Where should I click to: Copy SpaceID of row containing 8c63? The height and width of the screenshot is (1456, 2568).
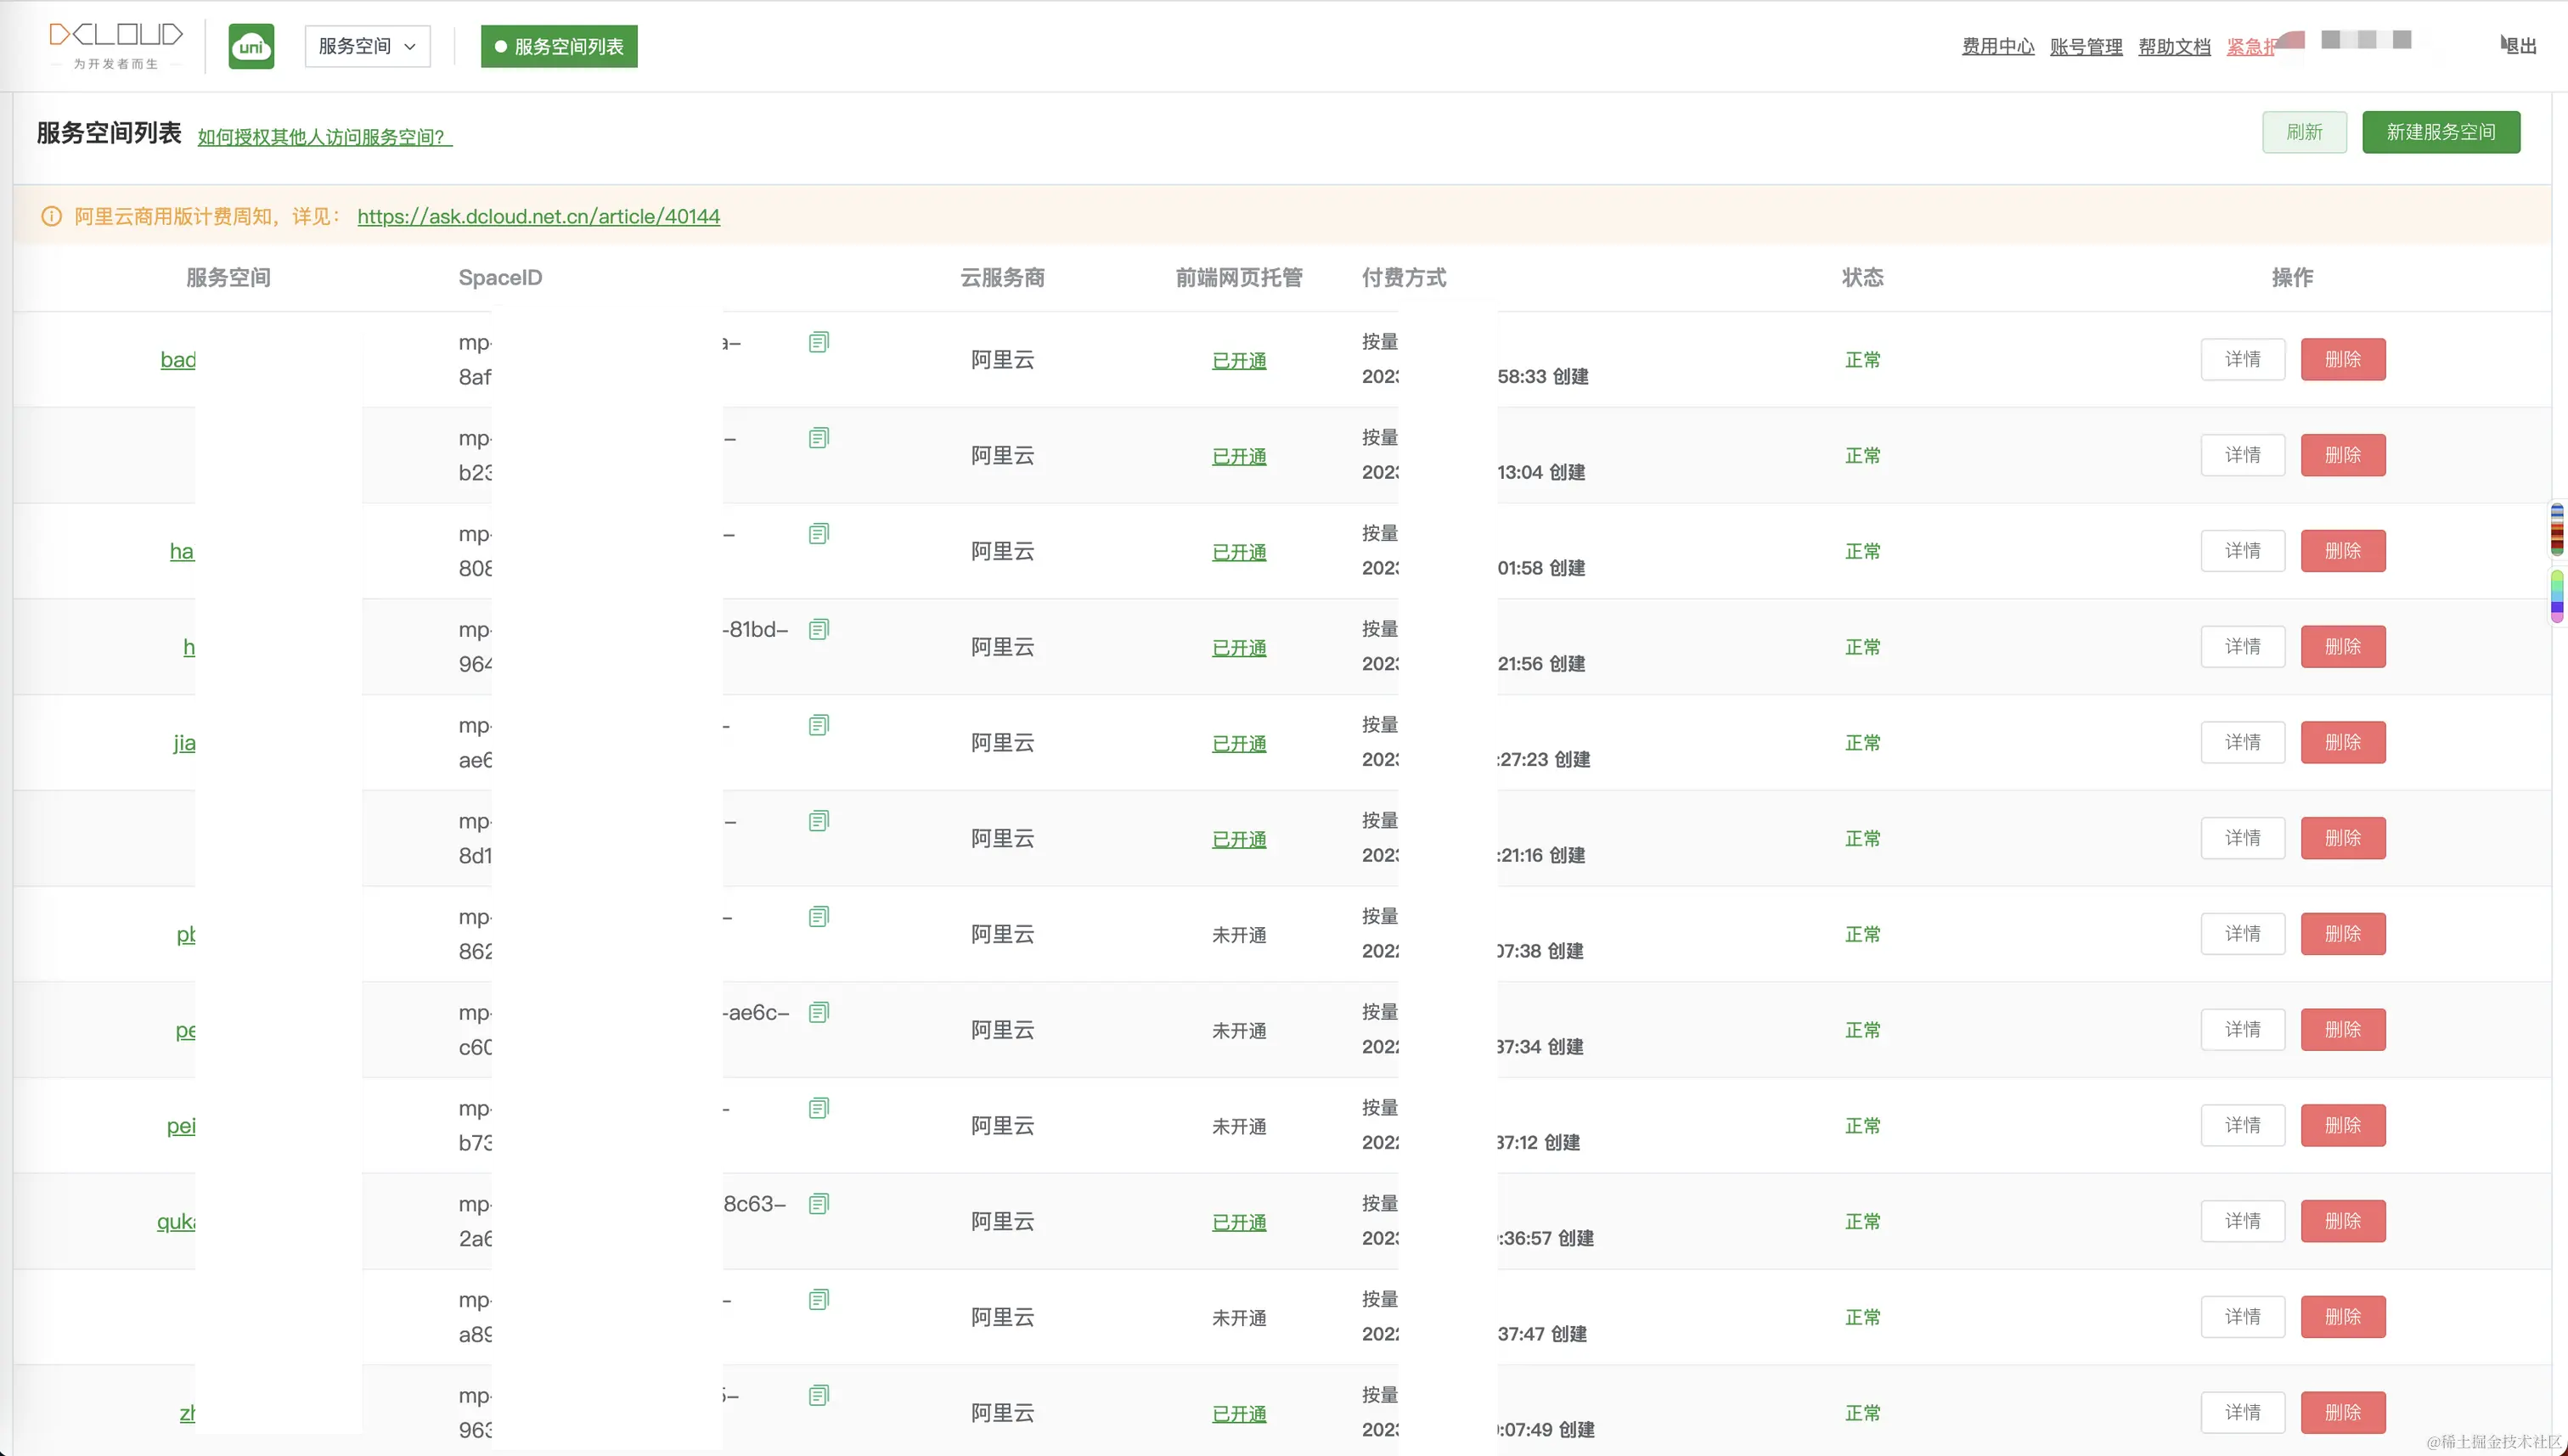818,1204
